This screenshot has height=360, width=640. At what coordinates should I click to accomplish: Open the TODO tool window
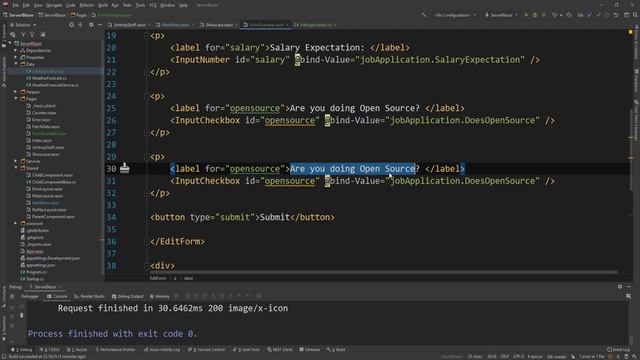pyautogui.click(x=50, y=350)
